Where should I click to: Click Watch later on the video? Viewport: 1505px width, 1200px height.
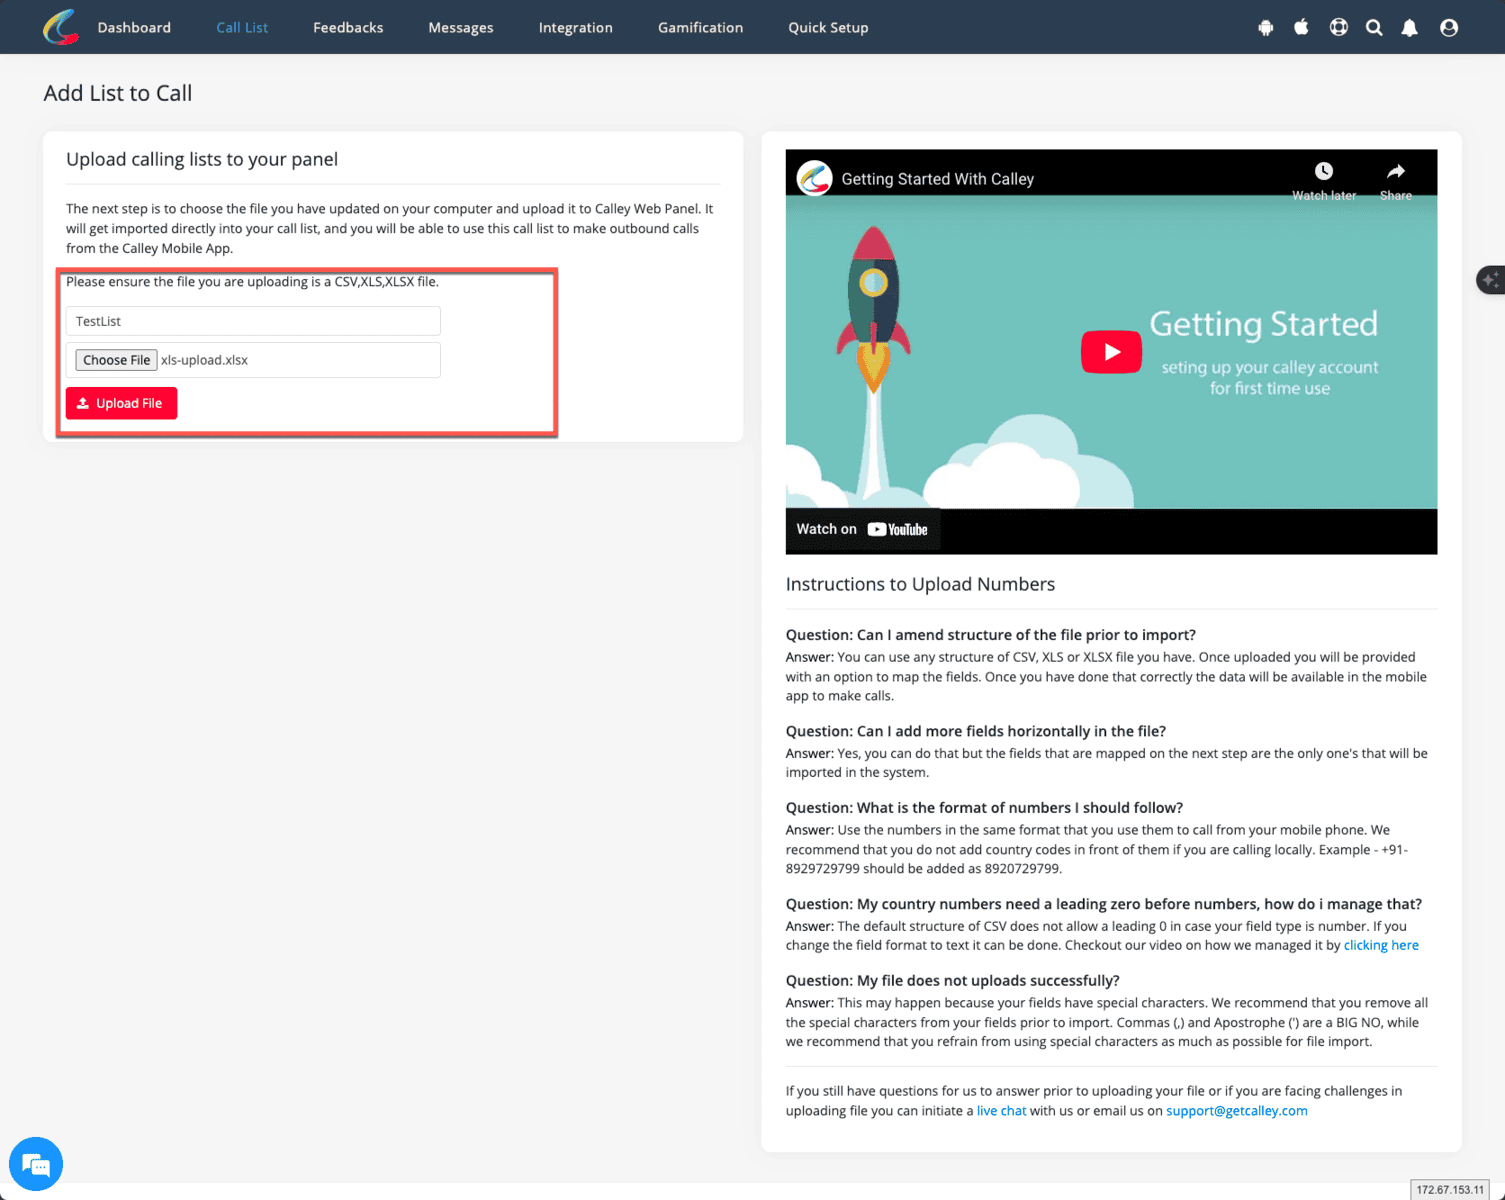(x=1323, y=180)
